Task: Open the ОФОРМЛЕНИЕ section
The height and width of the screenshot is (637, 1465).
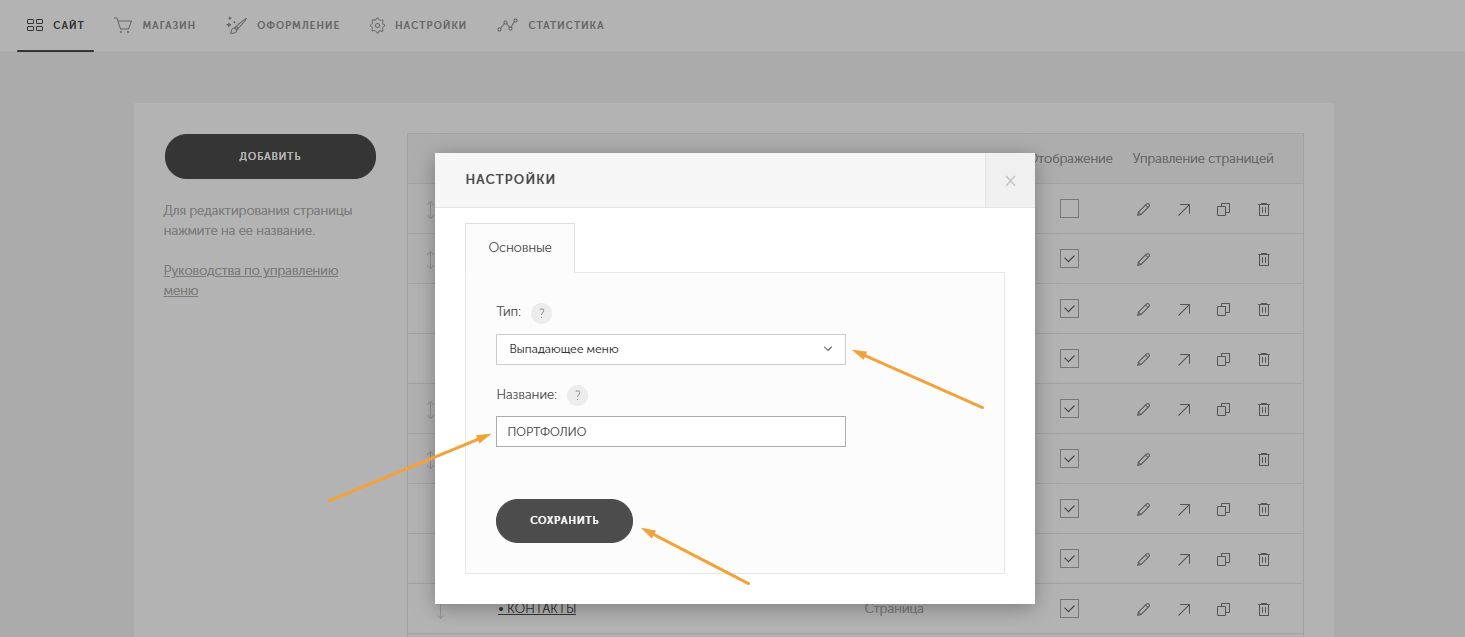Action: point(284,25)
